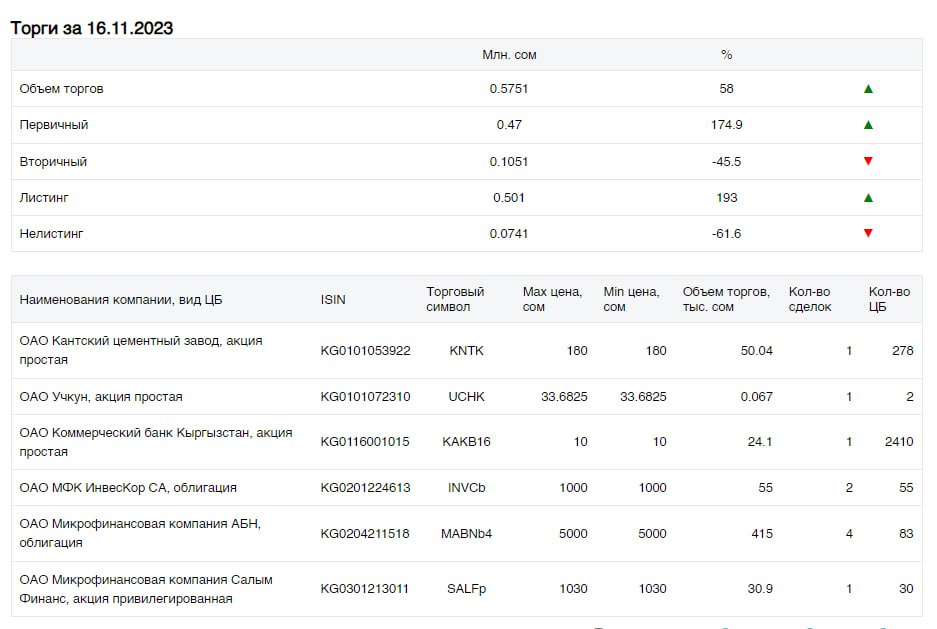Click the MABNb4 trading symbol
937x629 pixels.
pyautogui.click(x=466, y=534)
